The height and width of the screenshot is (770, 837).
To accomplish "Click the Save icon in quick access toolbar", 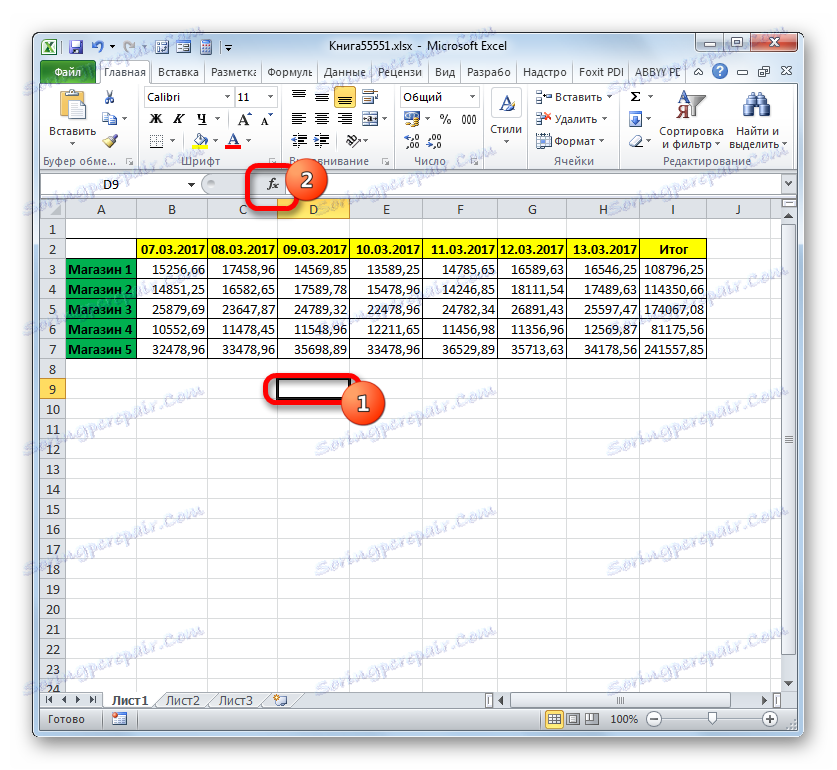I will click(76, 48).
